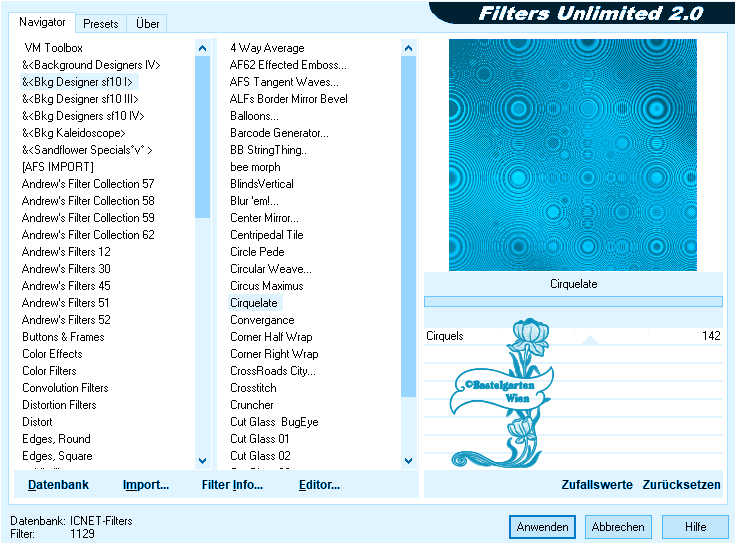This screenshot has width=735, height=543.
Task: Select &<Bkg Designer sf10 I> category
Action: point(77,82)
